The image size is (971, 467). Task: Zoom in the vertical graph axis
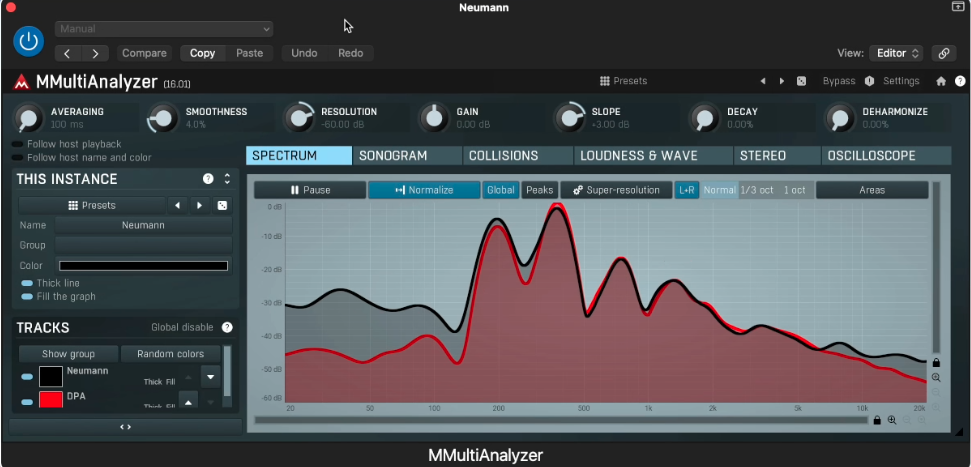936,378
